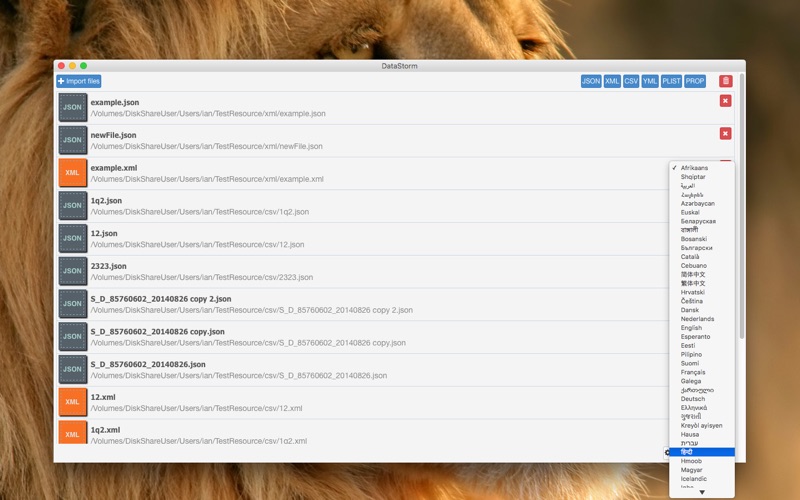Choose Afrikaans in language menu
The height and width of the screenshot is (500, 800).
click(702, 168)
